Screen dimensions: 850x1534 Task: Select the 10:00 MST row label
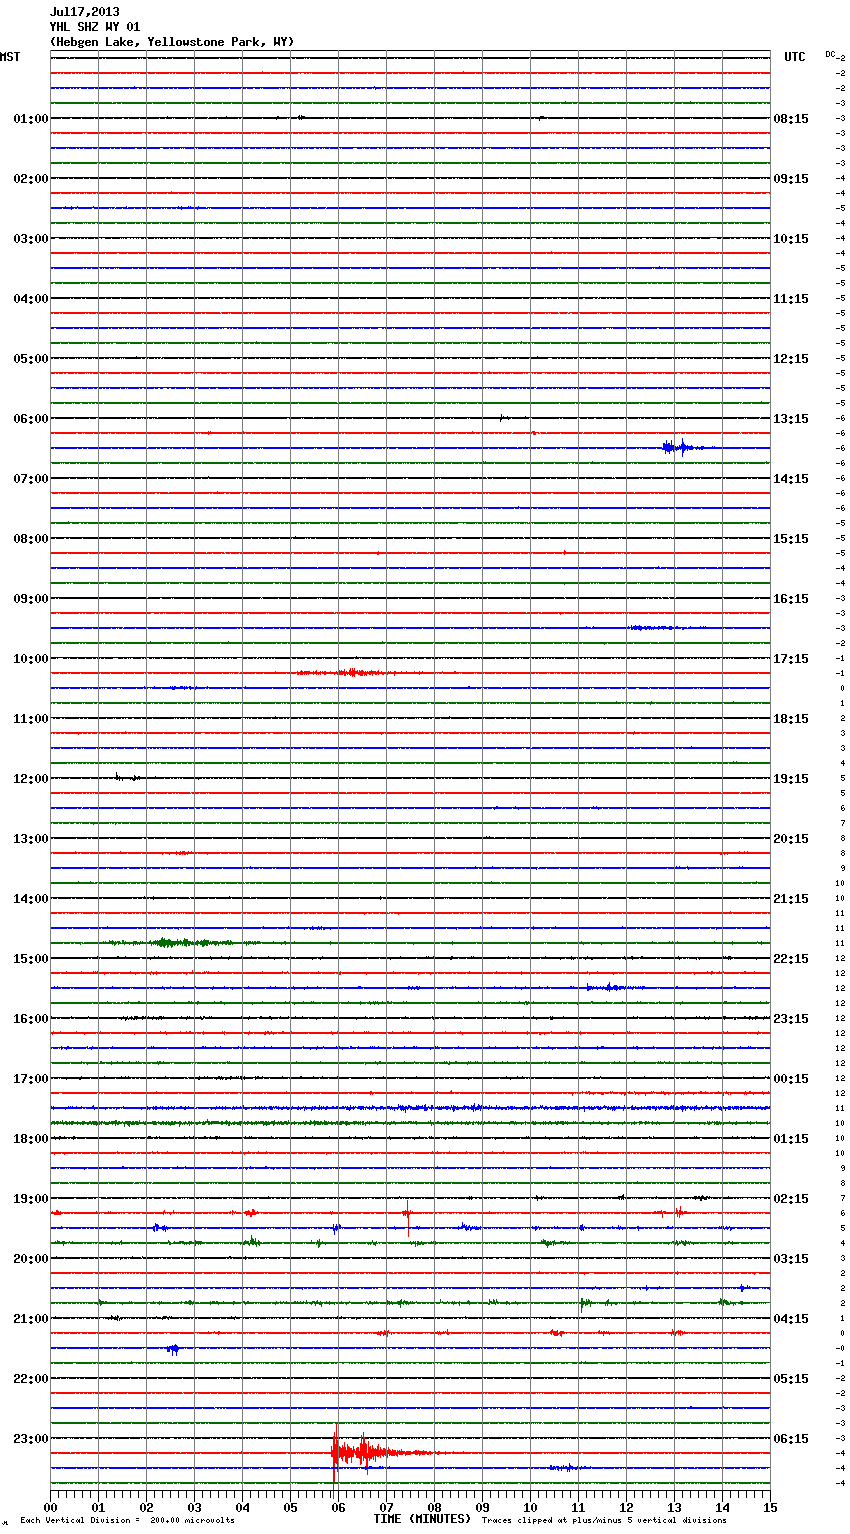31,659
